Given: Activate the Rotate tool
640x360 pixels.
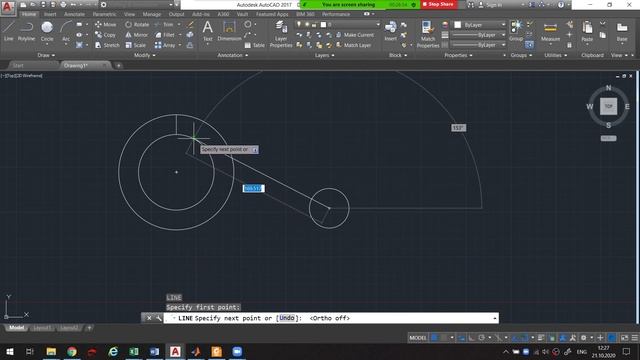Looking at the screenshot, I should tap(137, 24).
